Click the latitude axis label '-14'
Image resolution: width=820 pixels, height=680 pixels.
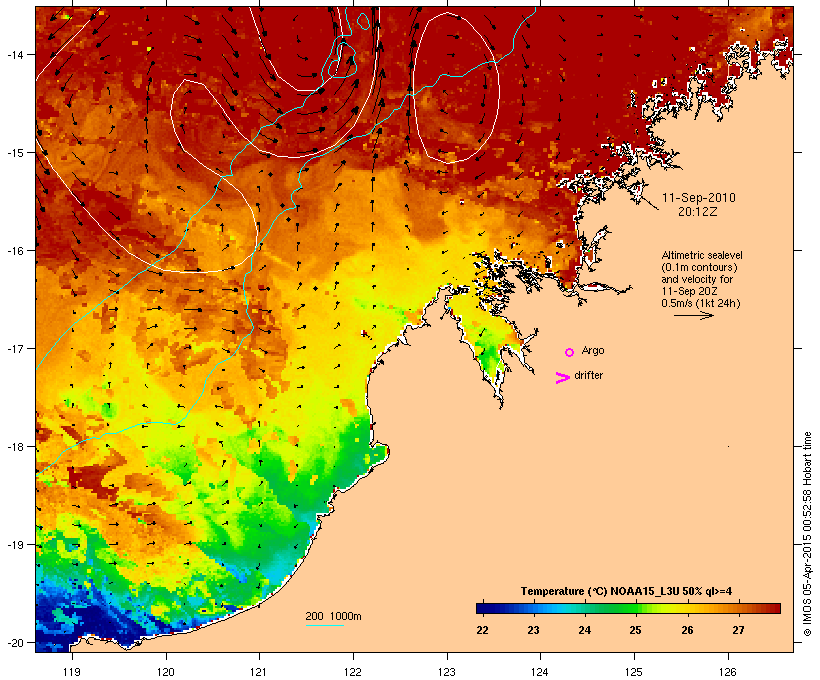click(15, 54)
